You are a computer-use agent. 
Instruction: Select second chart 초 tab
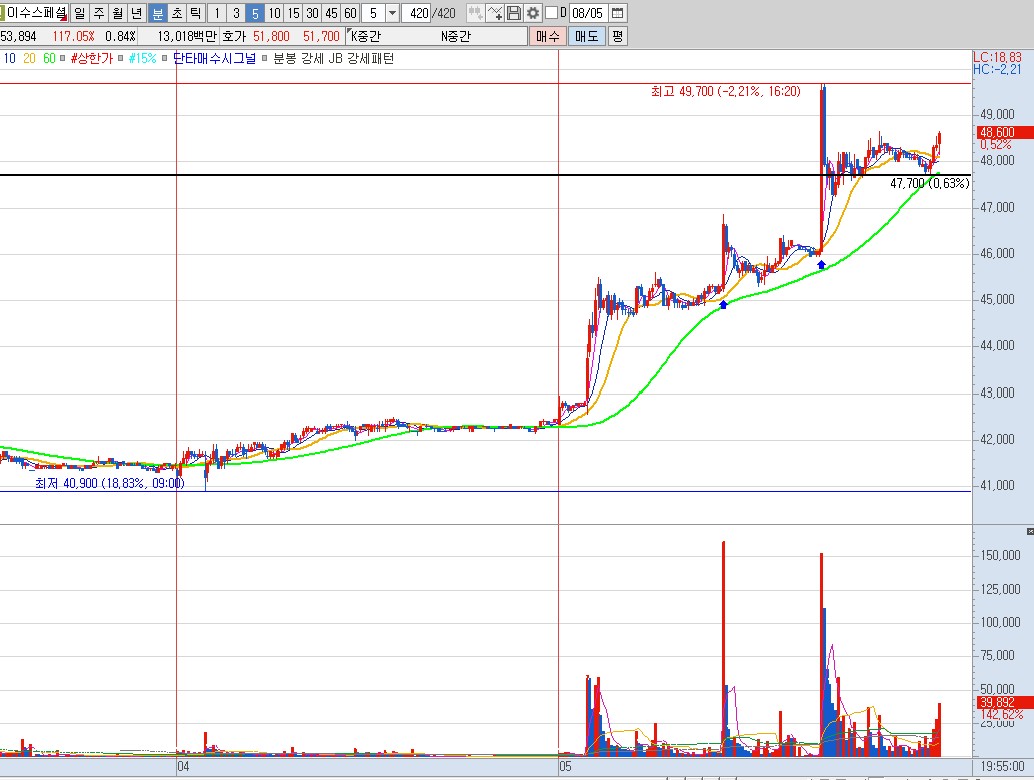tap(177, 13)
